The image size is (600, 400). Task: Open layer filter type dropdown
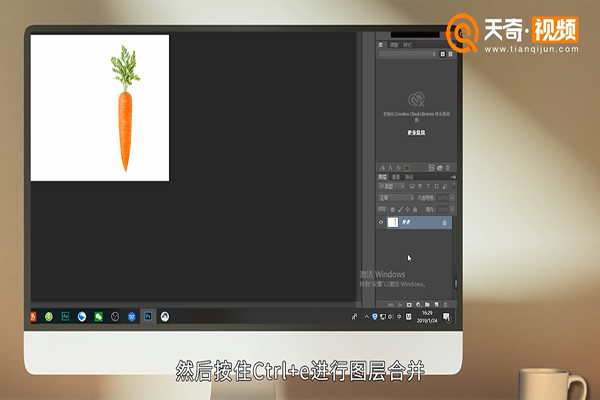point(391,186)
